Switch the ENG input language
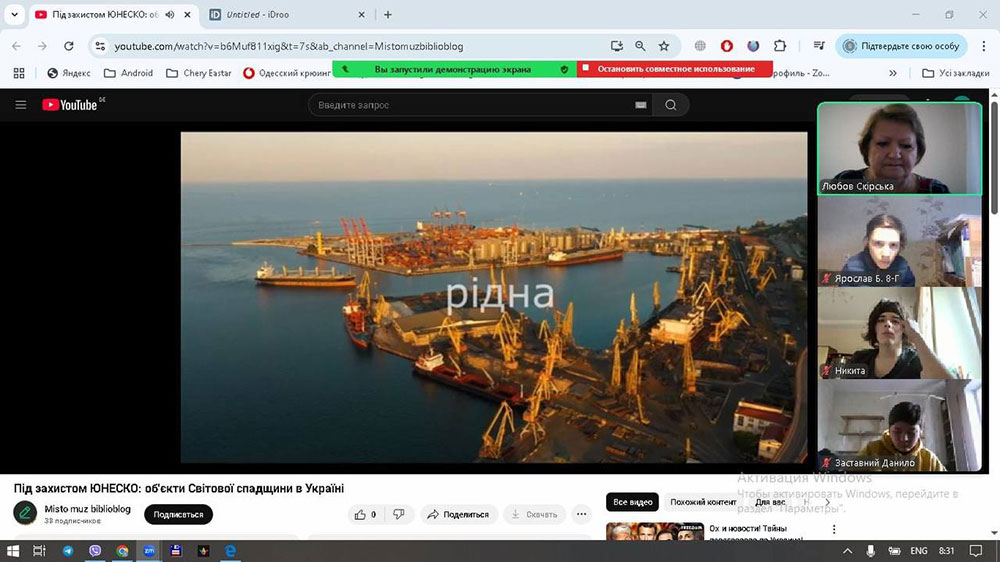 [x=918, y=551]
